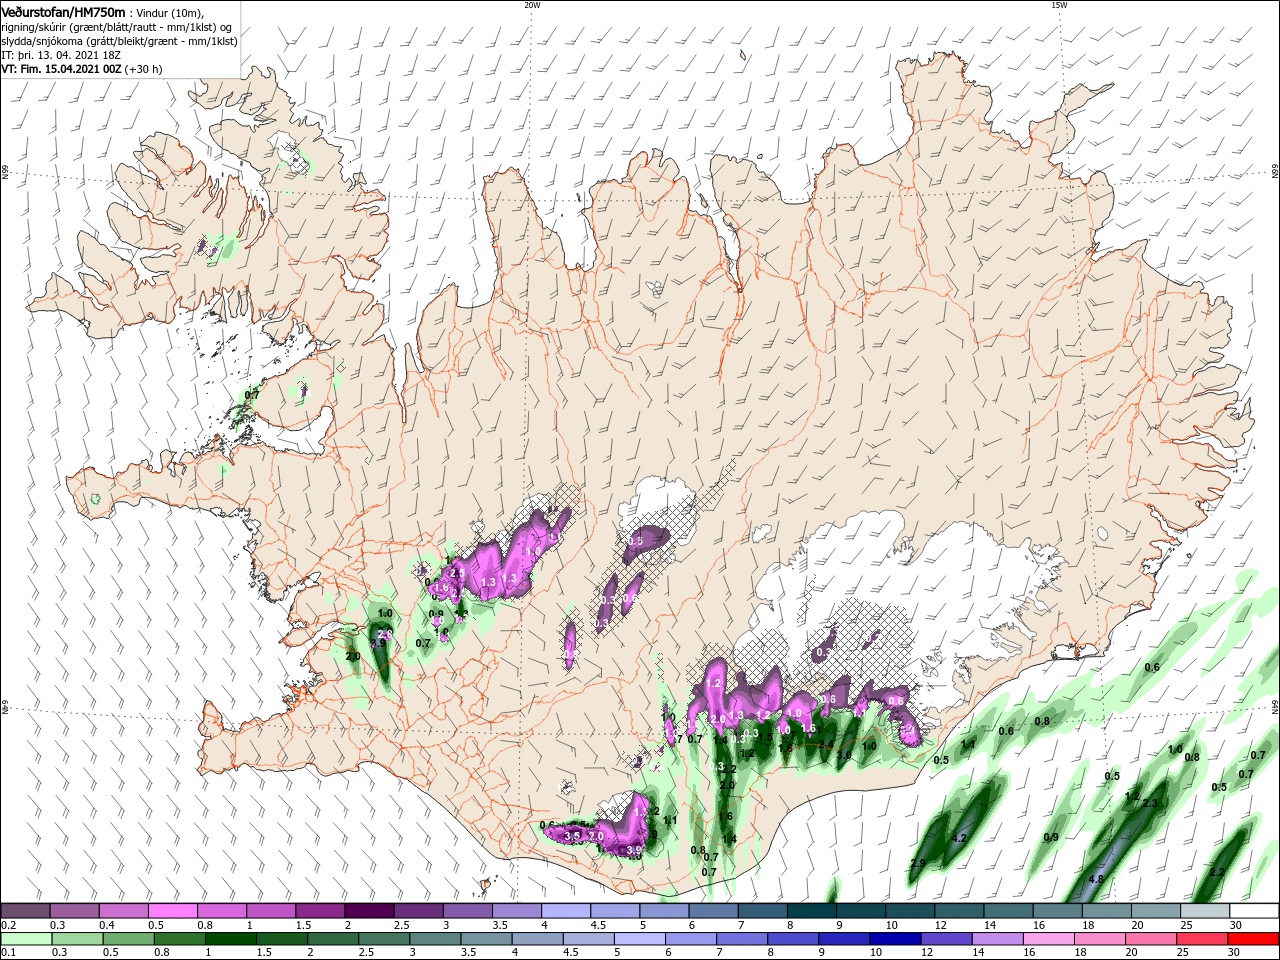The width and height of the screenshot is (1280, 960).
Task: Click the '0.2' label in the top legend
Action: point(8,925)
